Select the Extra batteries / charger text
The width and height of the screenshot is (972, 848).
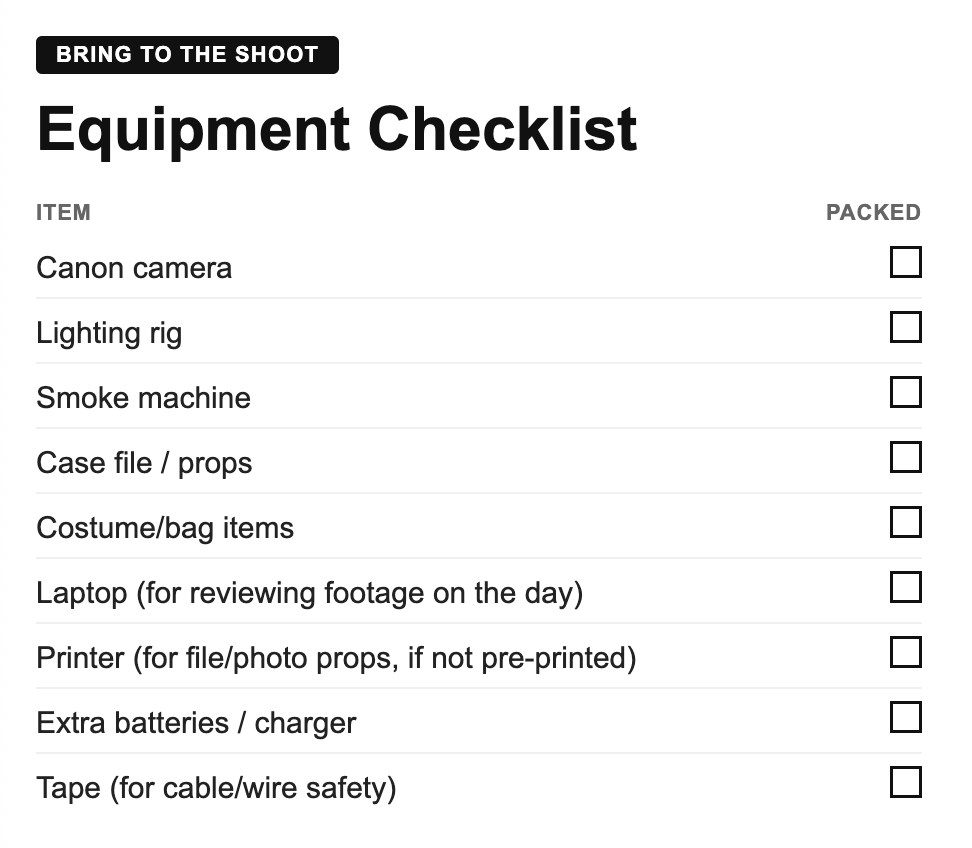coord(196,723)
